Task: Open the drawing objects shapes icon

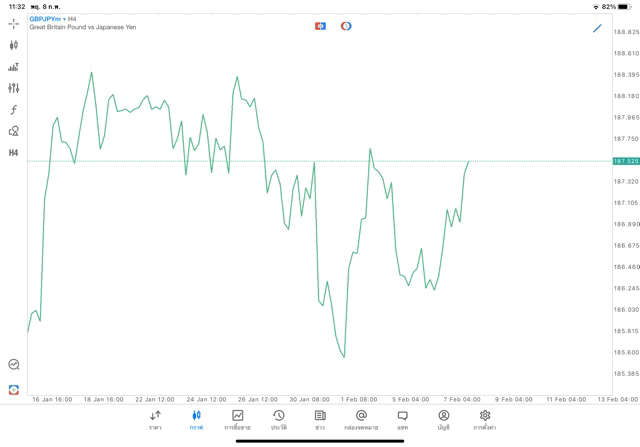Action: pos(14,131)
